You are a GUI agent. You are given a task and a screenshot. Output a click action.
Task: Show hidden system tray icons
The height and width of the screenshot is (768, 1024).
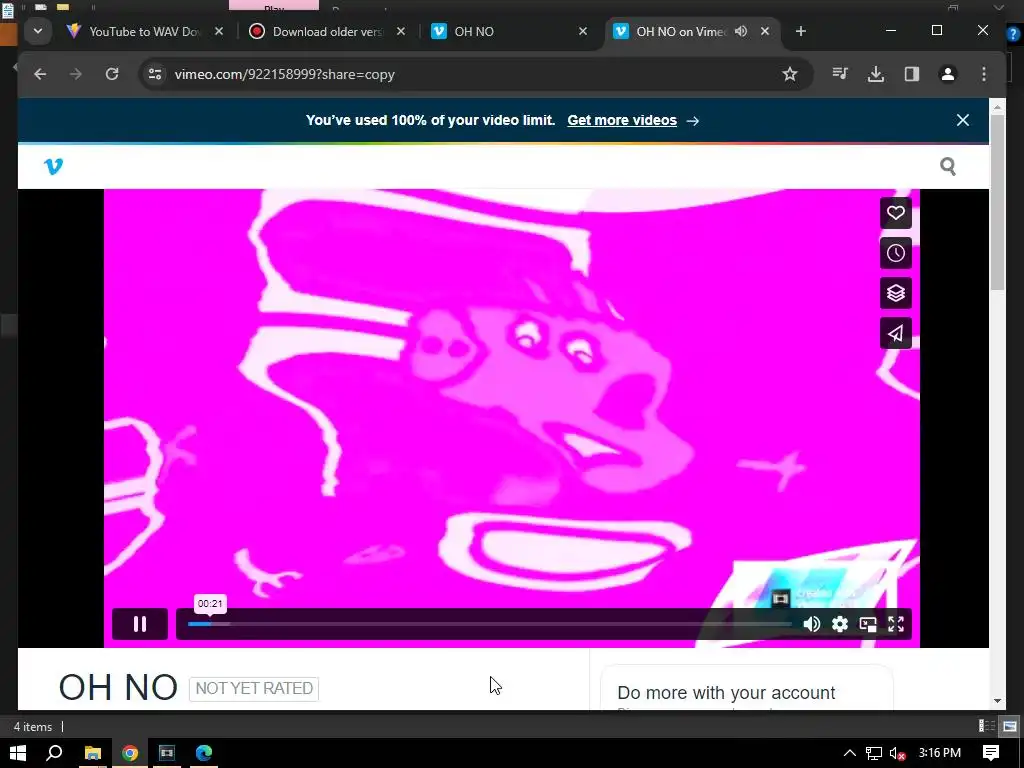pos(849,753)
